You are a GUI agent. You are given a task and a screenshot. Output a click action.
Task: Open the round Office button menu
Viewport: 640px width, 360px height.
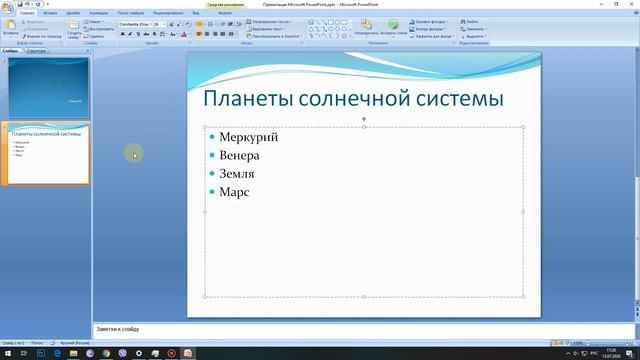coord(7,7)
